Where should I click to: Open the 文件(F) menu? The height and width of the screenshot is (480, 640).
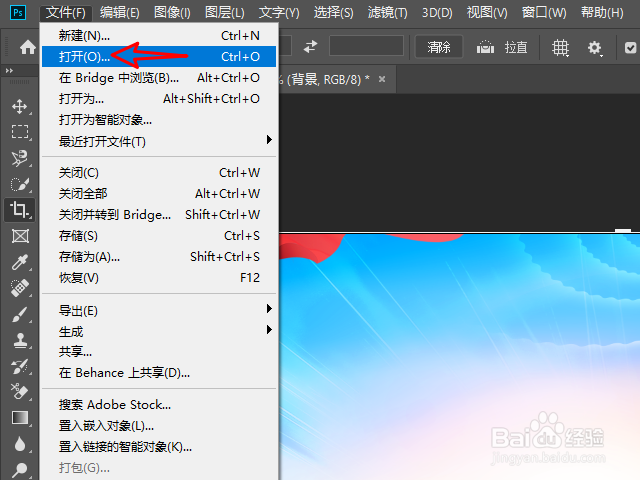point(66,13)
